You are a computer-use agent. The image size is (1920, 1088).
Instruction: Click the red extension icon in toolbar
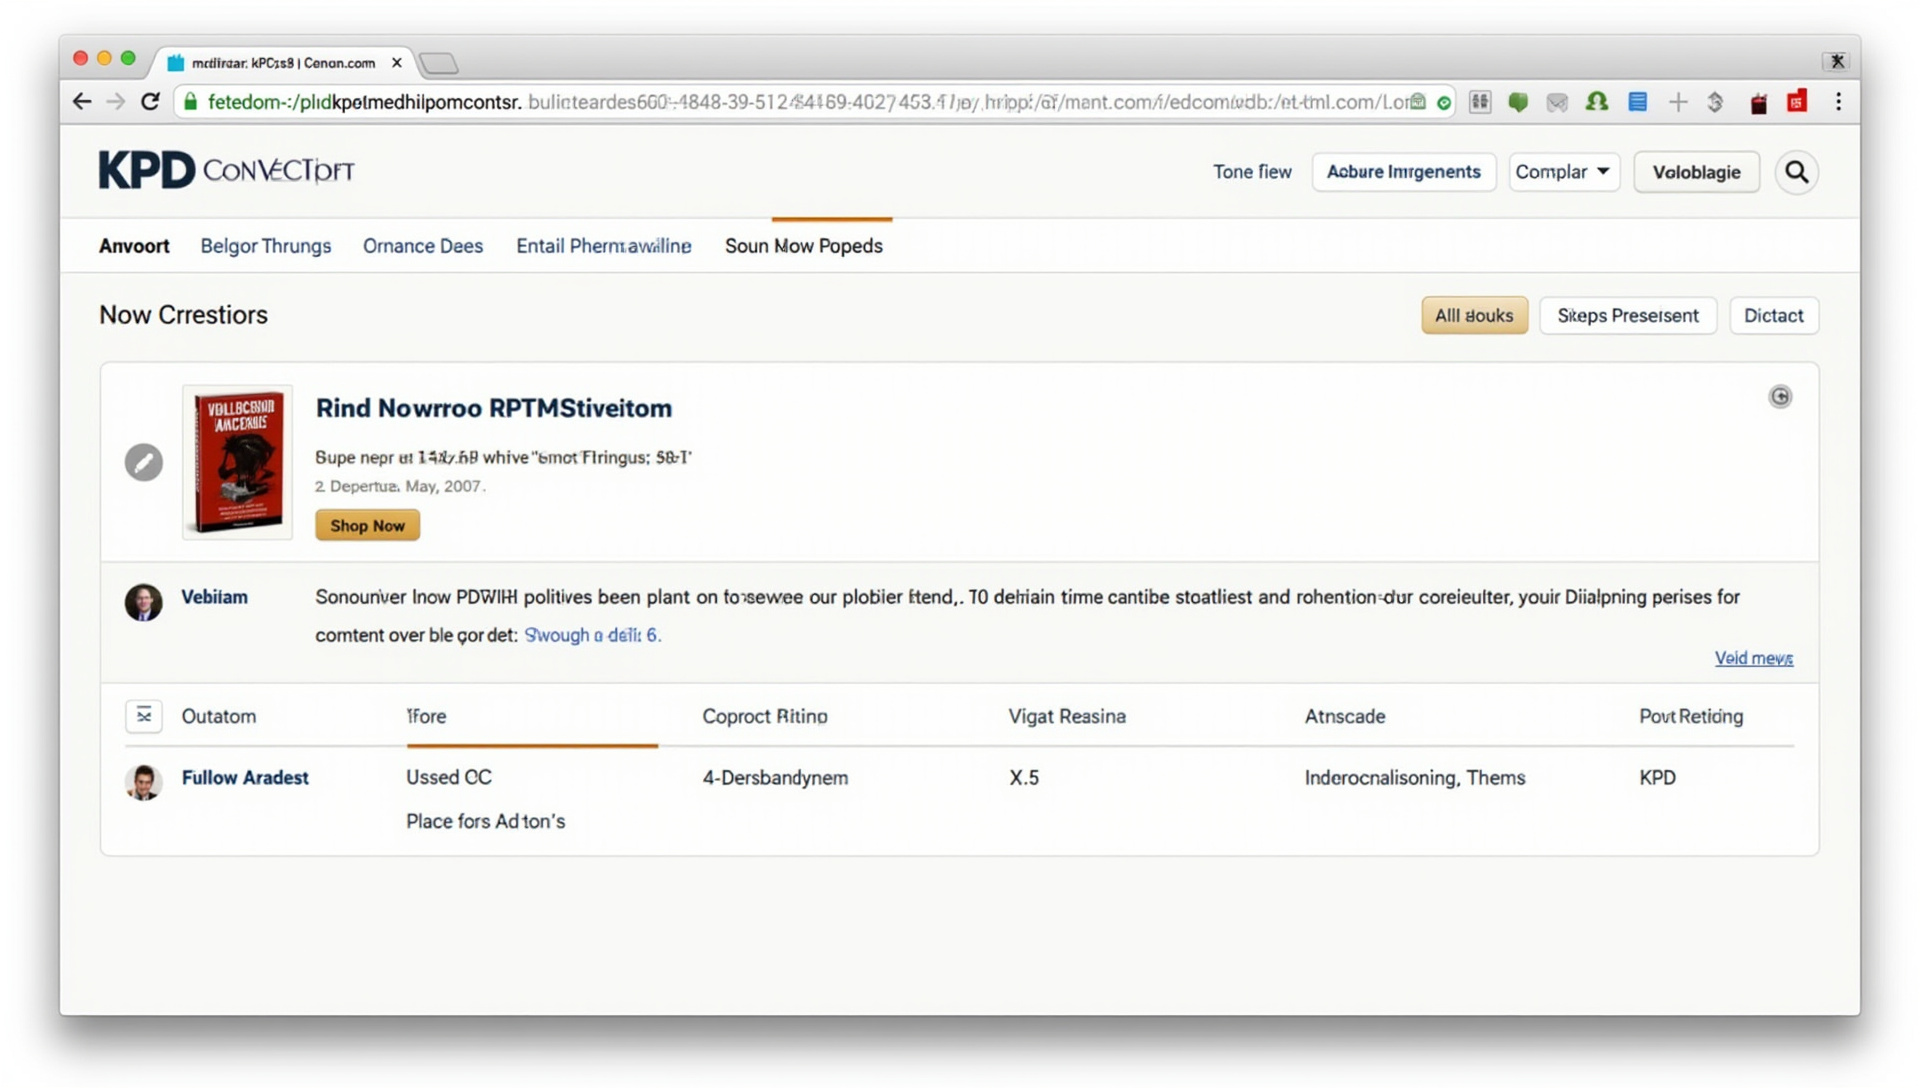coord(1797,102)
